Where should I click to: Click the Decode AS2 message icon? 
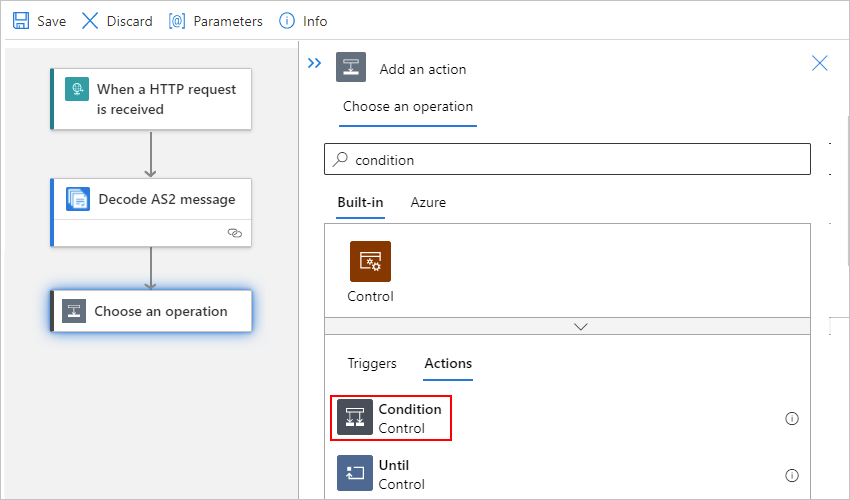click(78, 199)
